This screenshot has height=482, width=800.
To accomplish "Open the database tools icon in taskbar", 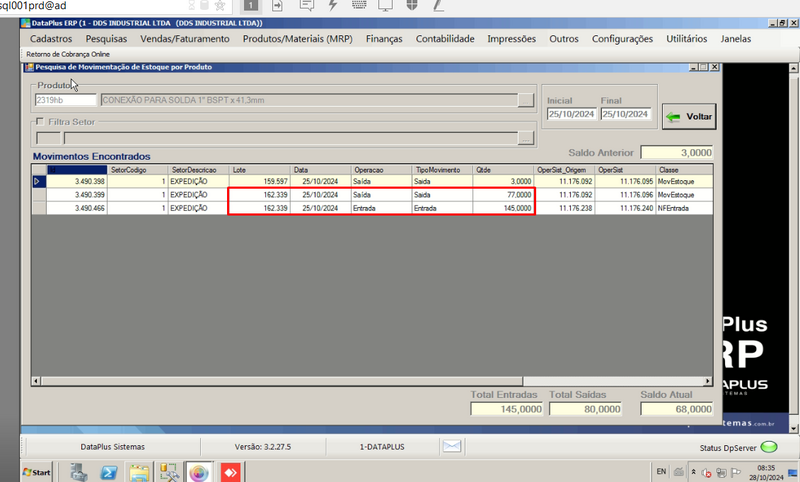I will coord(169,472).
